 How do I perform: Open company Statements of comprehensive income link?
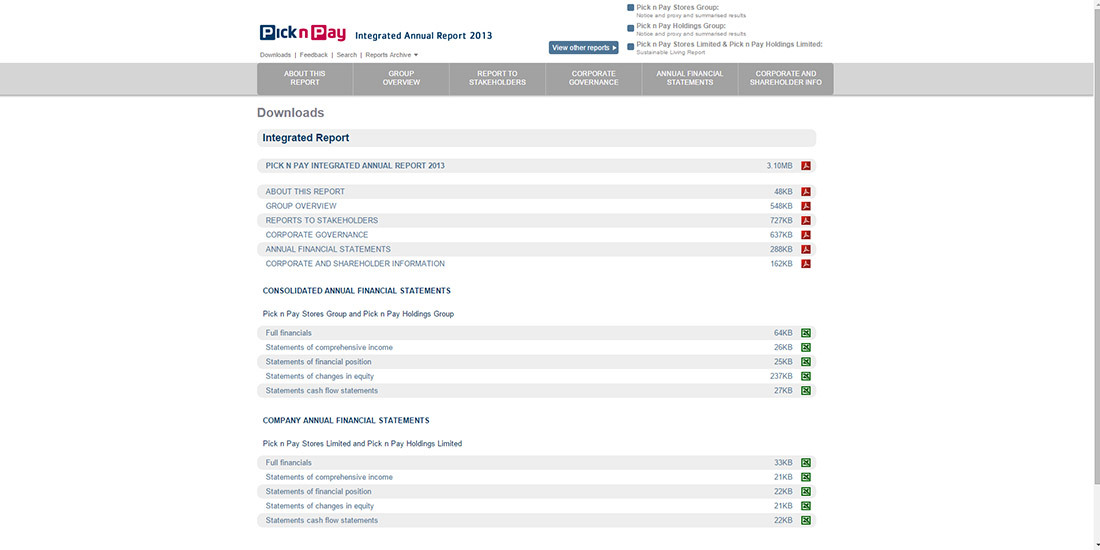(329, 477)
